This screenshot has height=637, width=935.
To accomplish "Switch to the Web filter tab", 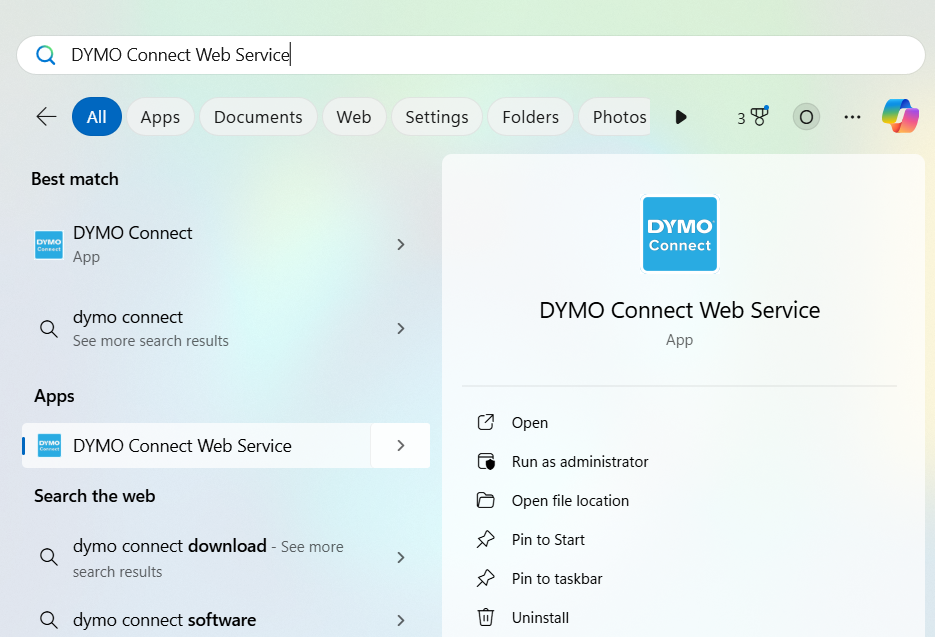I will [x=354, y=117].
